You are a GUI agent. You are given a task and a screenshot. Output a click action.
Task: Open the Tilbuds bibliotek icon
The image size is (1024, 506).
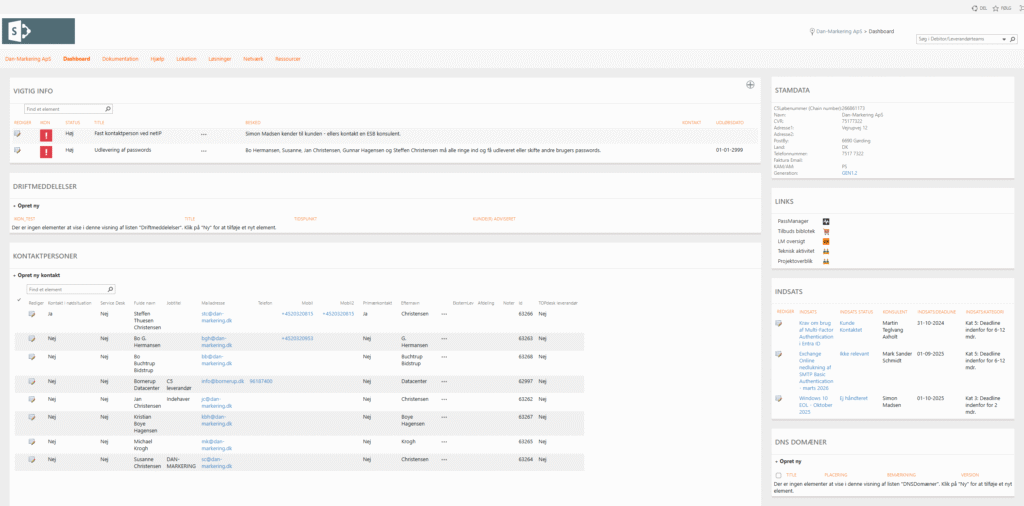pos(826,231)
